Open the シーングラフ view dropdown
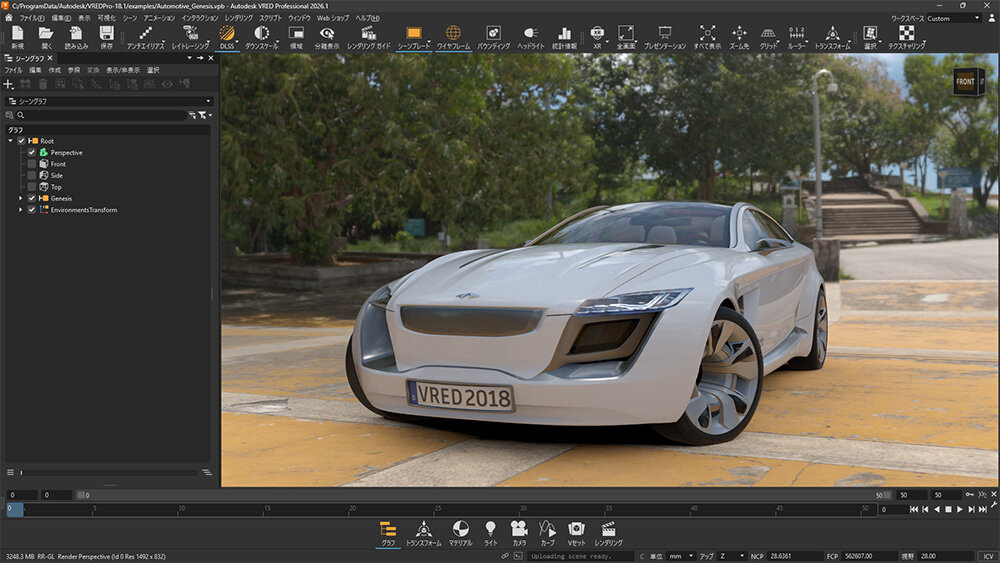Viewport: 1000px width, 563px height. (x=109, y=101)
